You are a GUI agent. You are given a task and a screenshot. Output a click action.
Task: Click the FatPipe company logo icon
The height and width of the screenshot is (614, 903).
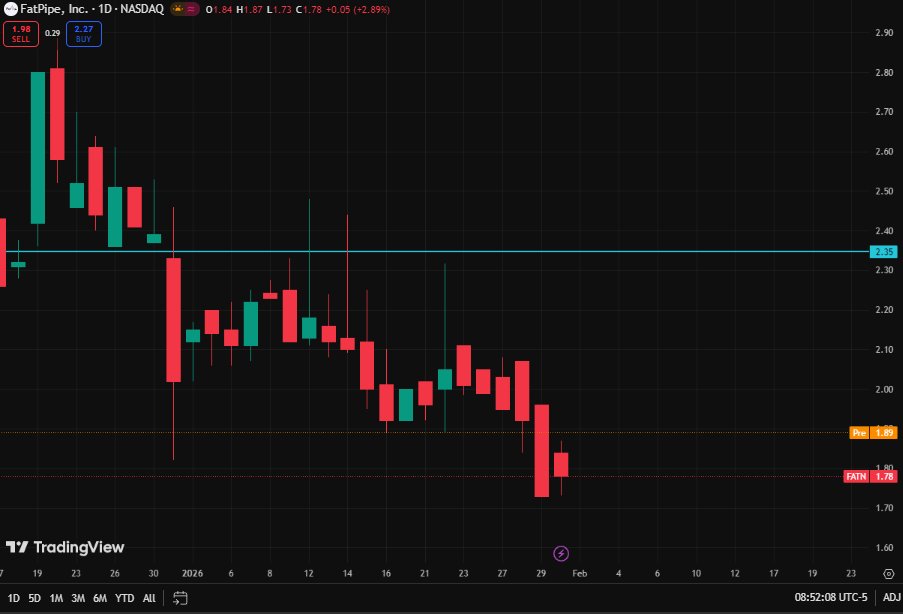[10, 9]
